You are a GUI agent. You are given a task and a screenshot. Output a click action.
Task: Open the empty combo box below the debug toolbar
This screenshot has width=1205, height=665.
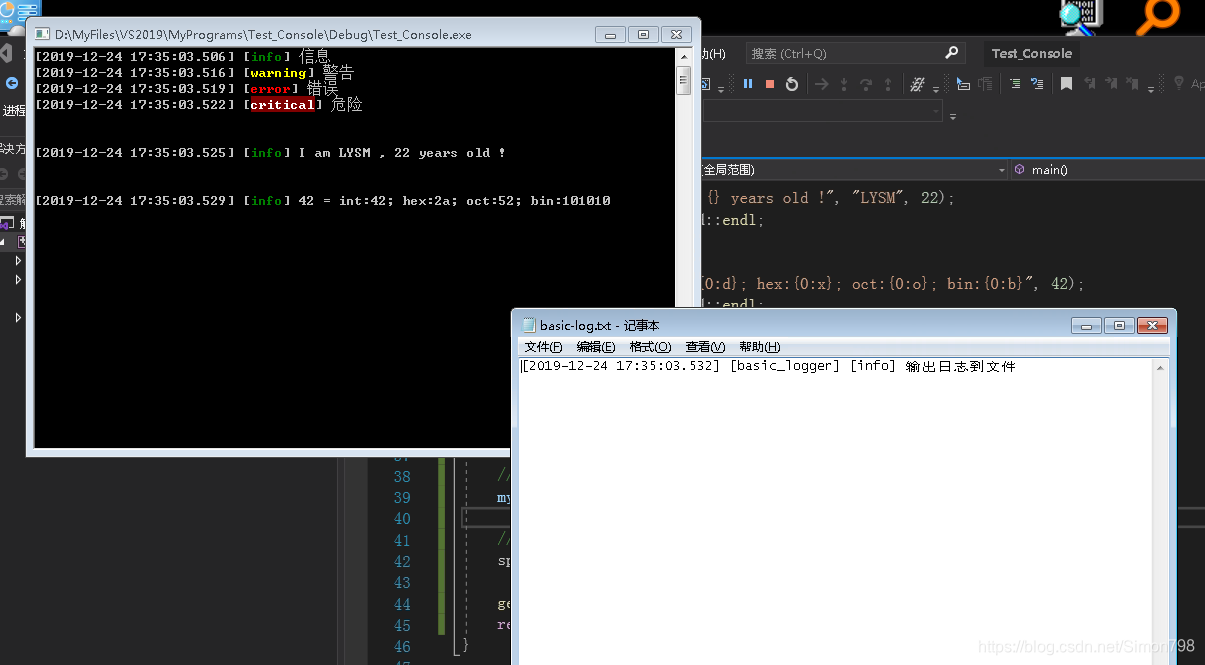(x=822, y=112)
